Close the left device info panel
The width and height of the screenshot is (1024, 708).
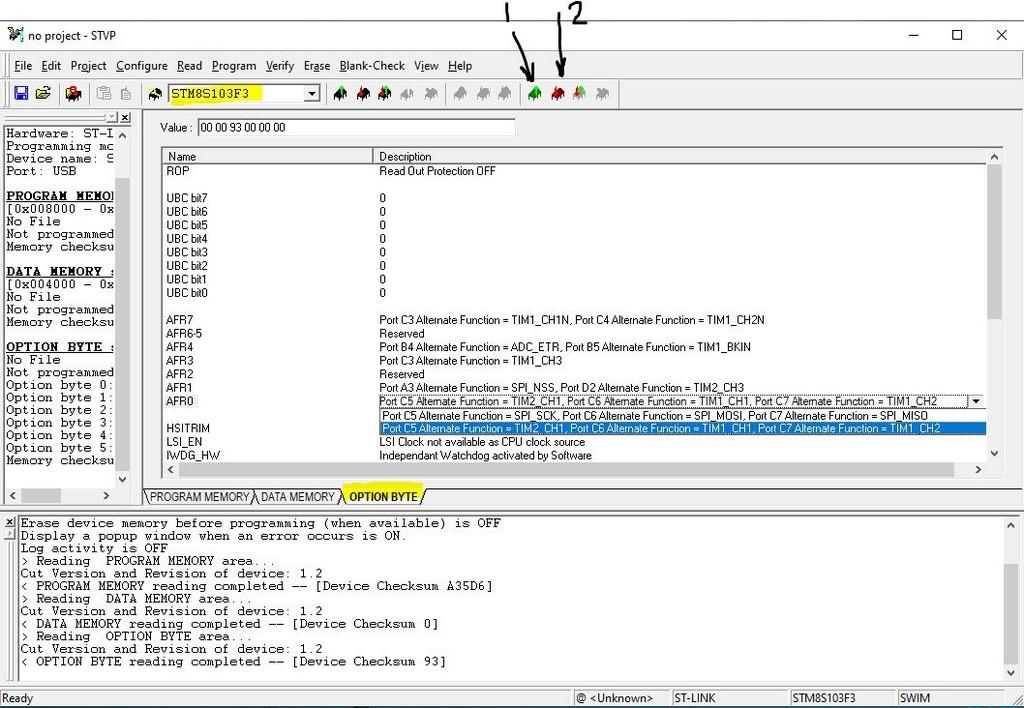tap(124, 118)
